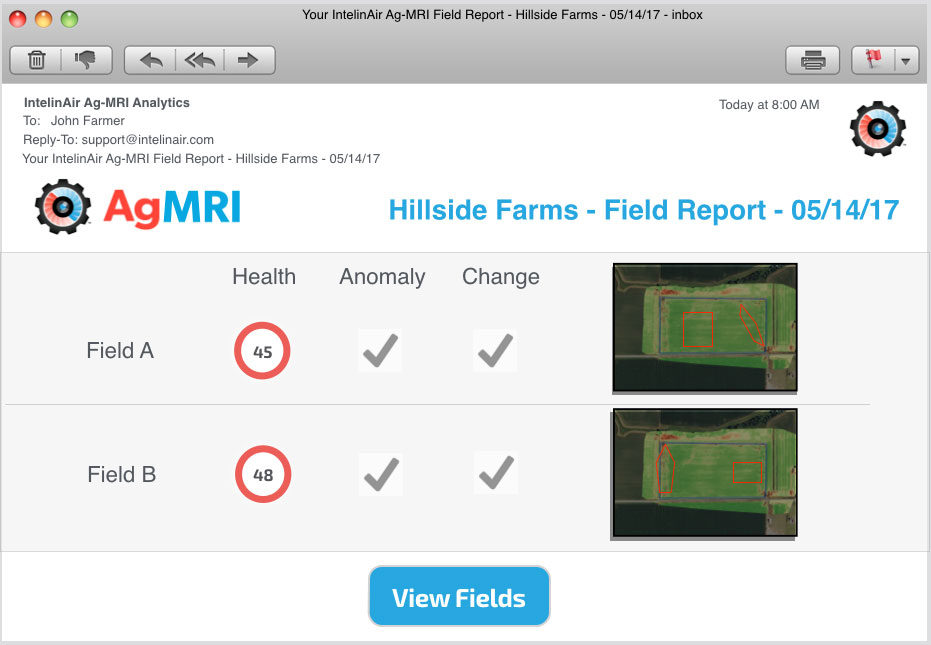The image size is (931, 645).
Task: Forward the email with the right arrow
Action: (249, 60)
